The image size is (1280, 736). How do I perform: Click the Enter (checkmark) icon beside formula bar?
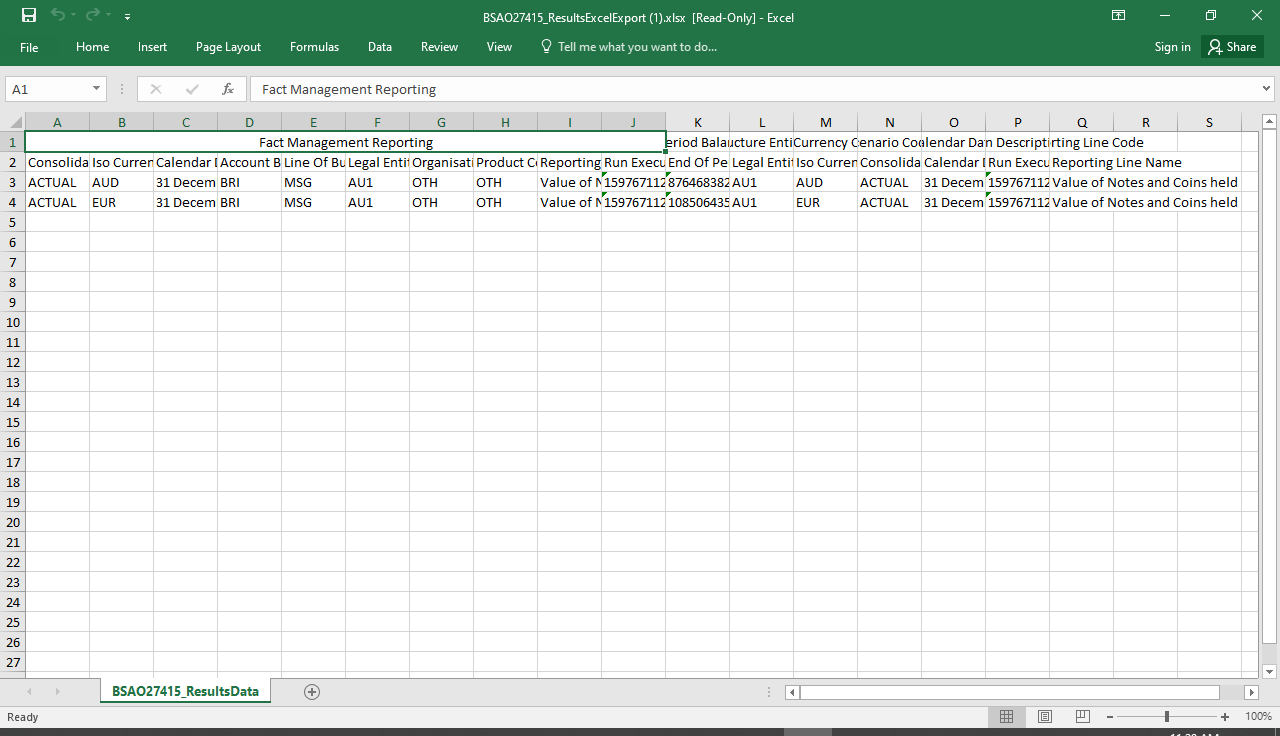click(x=192, y=88)
